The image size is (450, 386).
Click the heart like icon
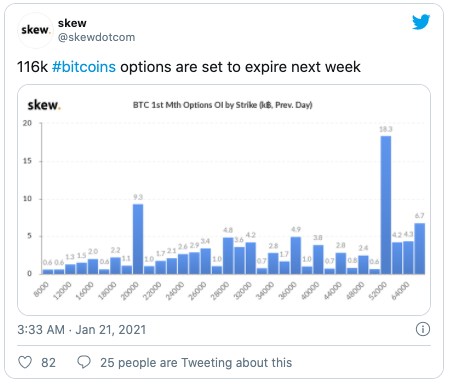(x=25, y=362)
